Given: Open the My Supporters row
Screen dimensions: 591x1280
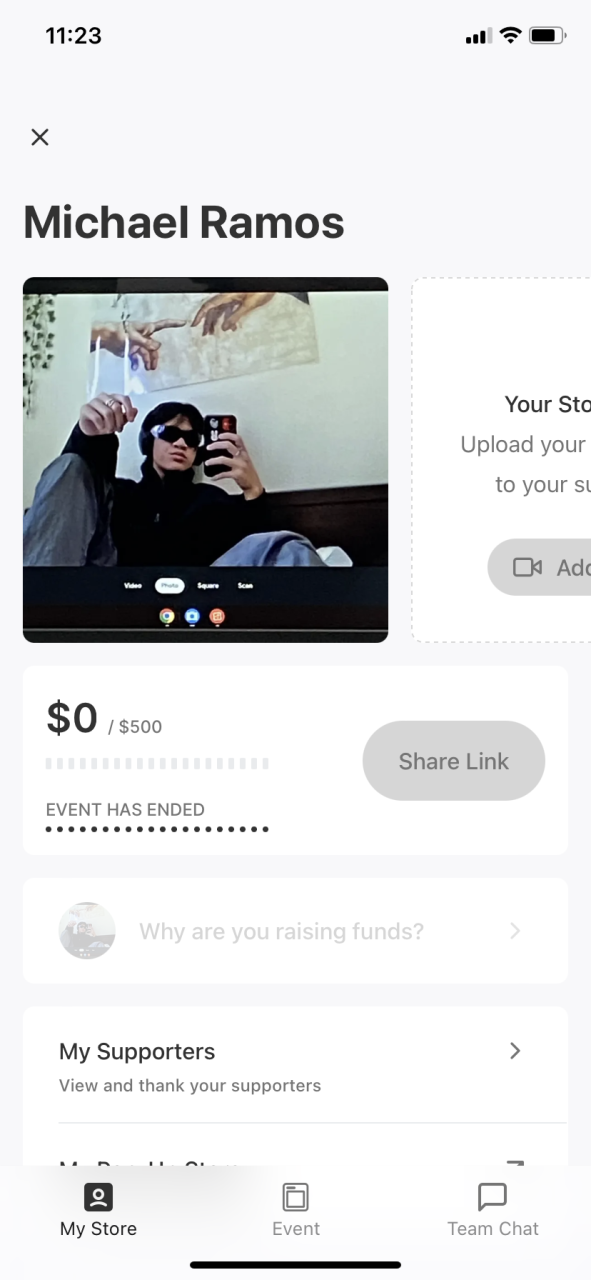Looking at the screenshot, I should (x=295, y=1066).
